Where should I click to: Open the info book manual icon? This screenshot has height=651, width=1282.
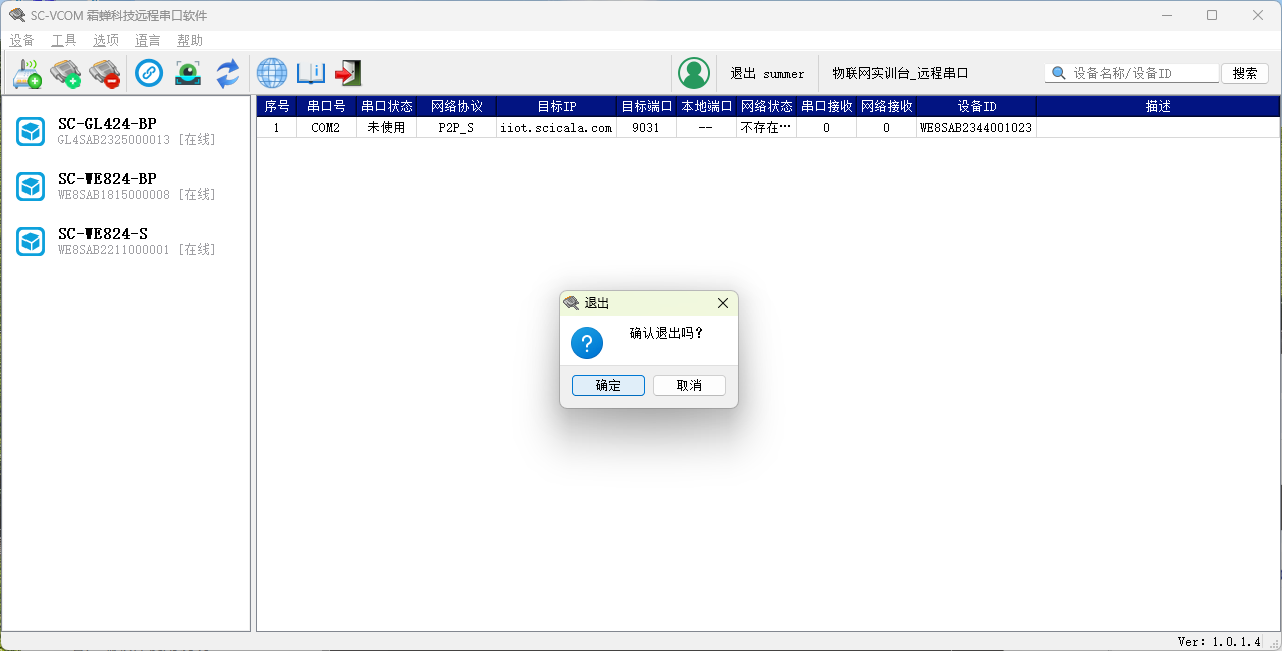(x=311, y=73)
